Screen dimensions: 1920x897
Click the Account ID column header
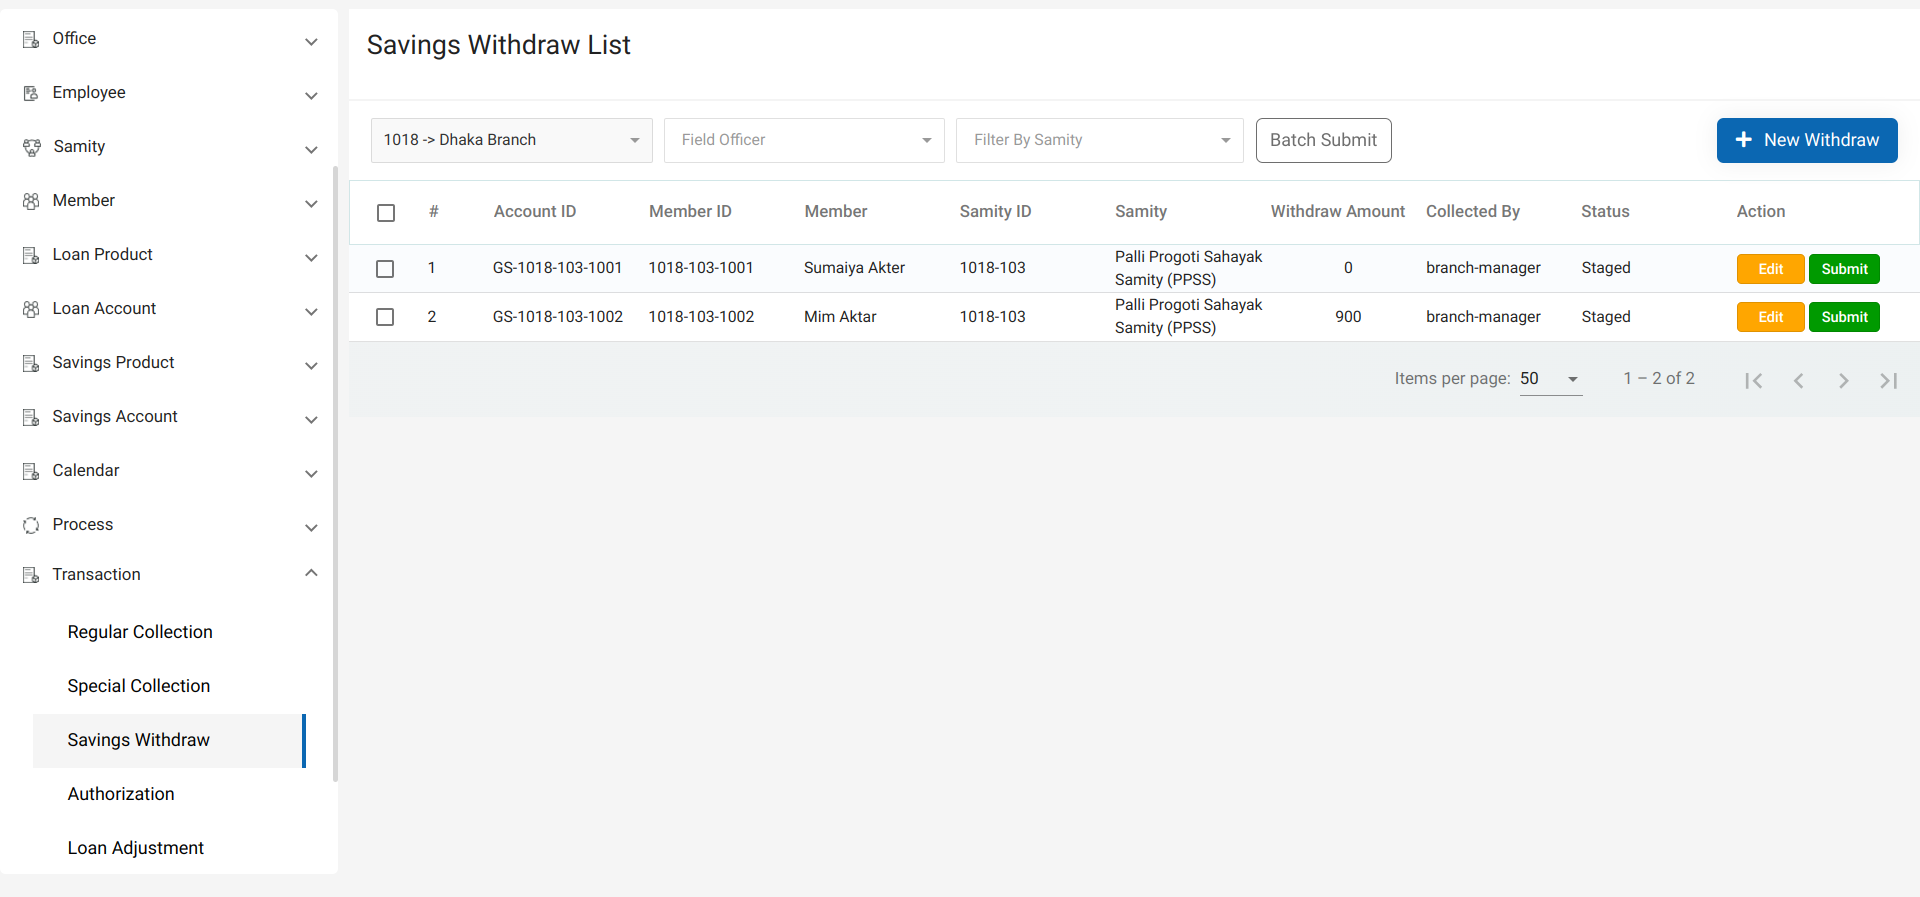535,212
